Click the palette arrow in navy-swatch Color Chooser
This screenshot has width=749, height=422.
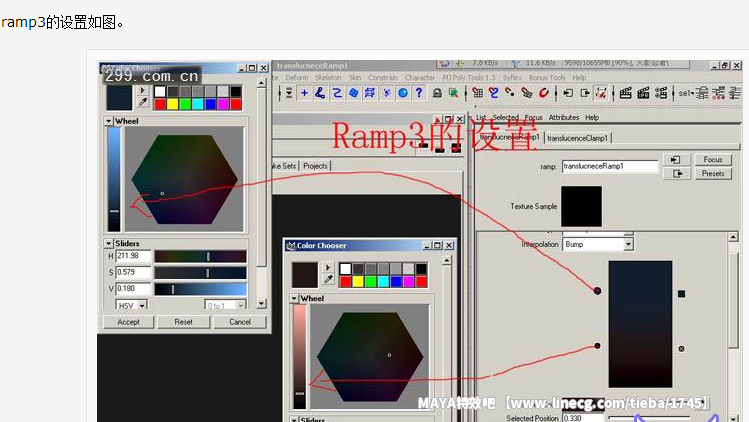pos(142,90)
